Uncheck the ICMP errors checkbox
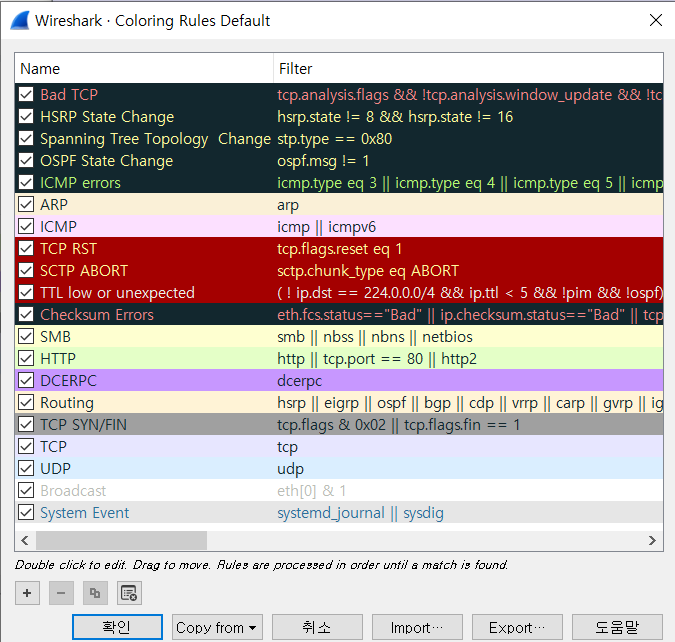This screenshot has width=675, height=642. pyautogui.click(x=26, y=182)
